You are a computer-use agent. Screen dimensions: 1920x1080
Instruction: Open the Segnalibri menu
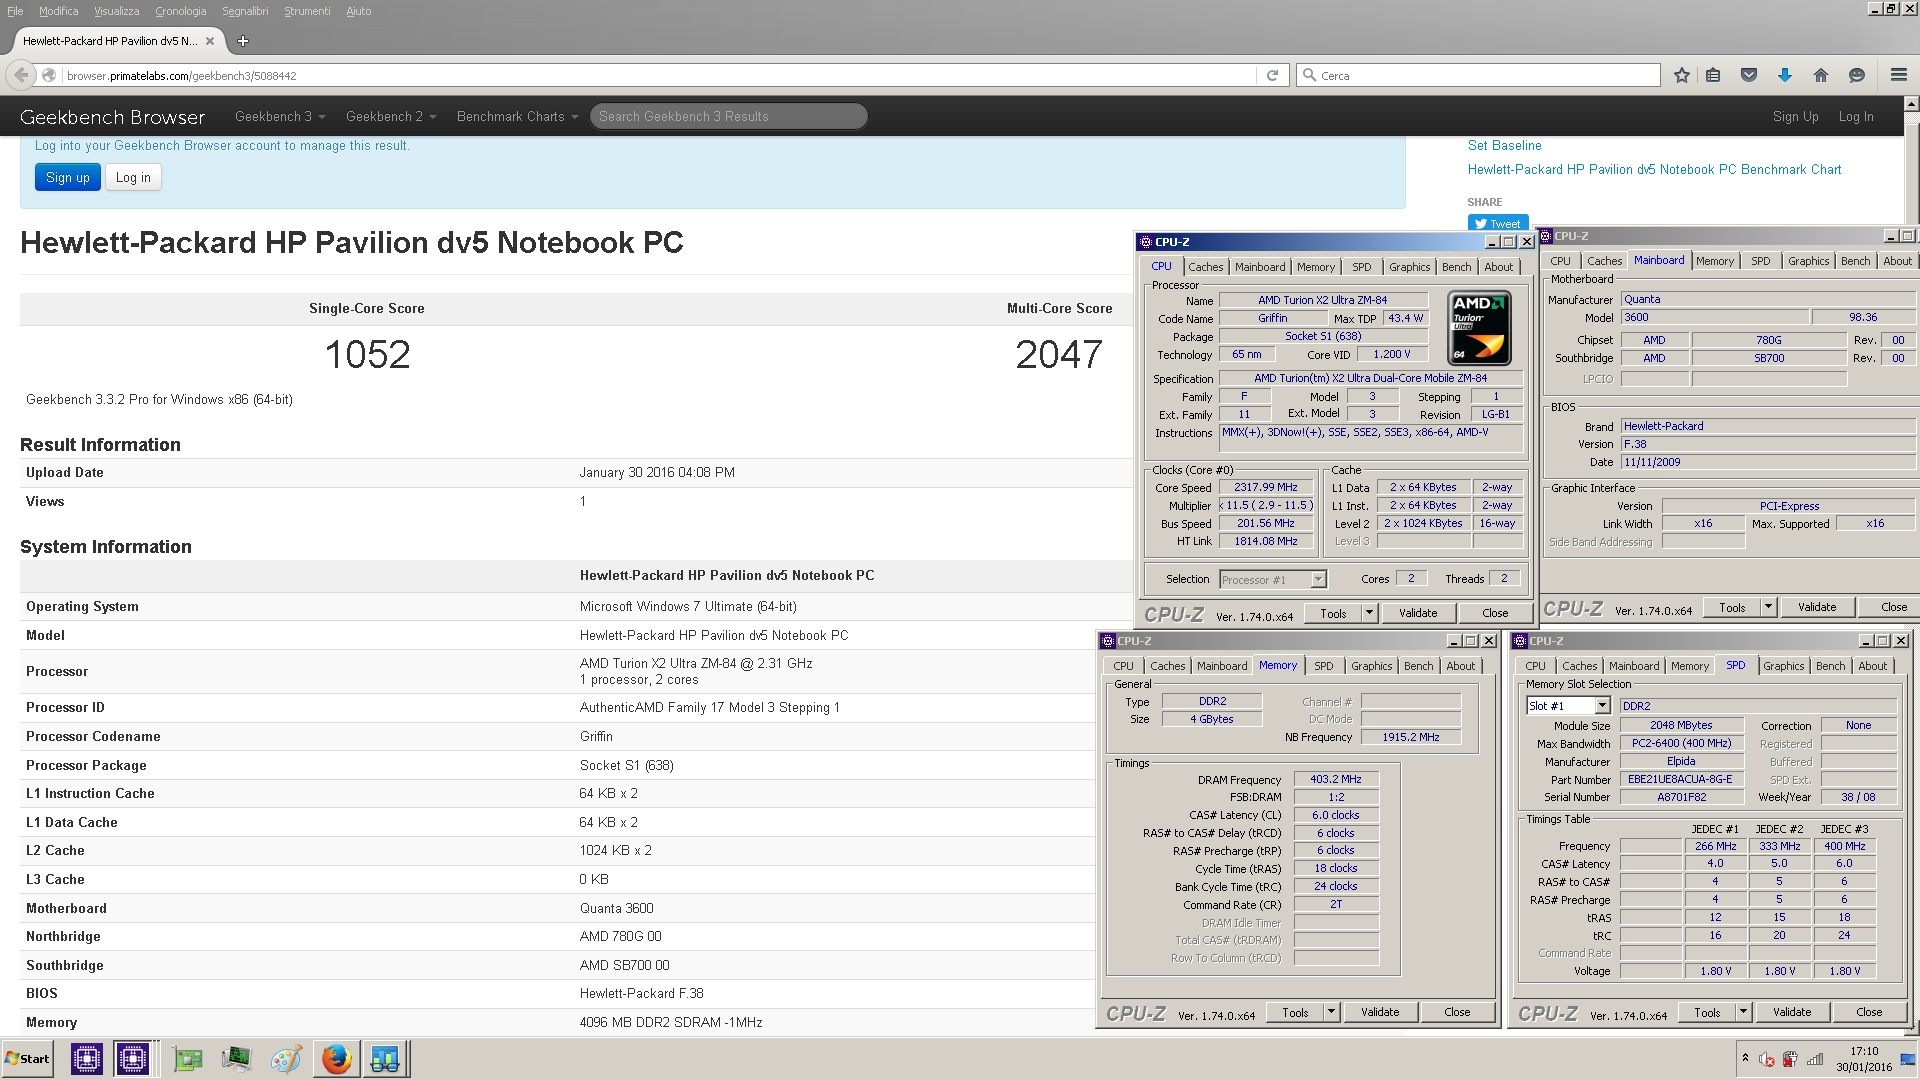click(245, 11)
